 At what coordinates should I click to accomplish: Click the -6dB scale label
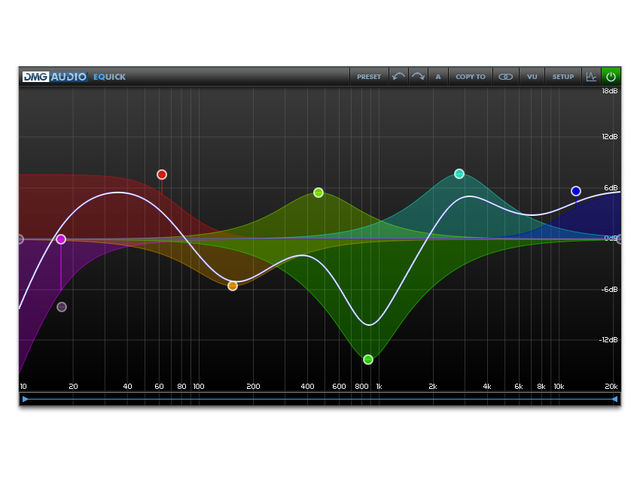pos(609,289)
